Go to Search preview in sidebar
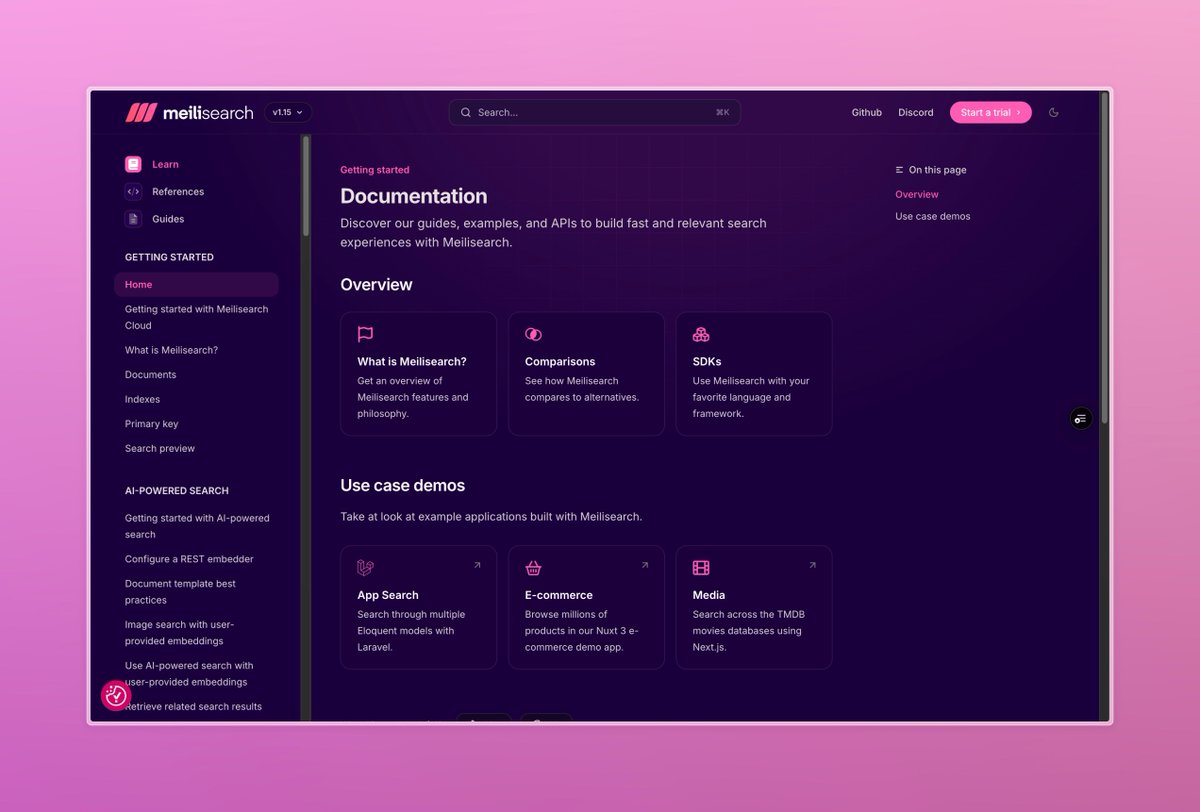This screenshot has width=1200, height=812. (160, 449)
